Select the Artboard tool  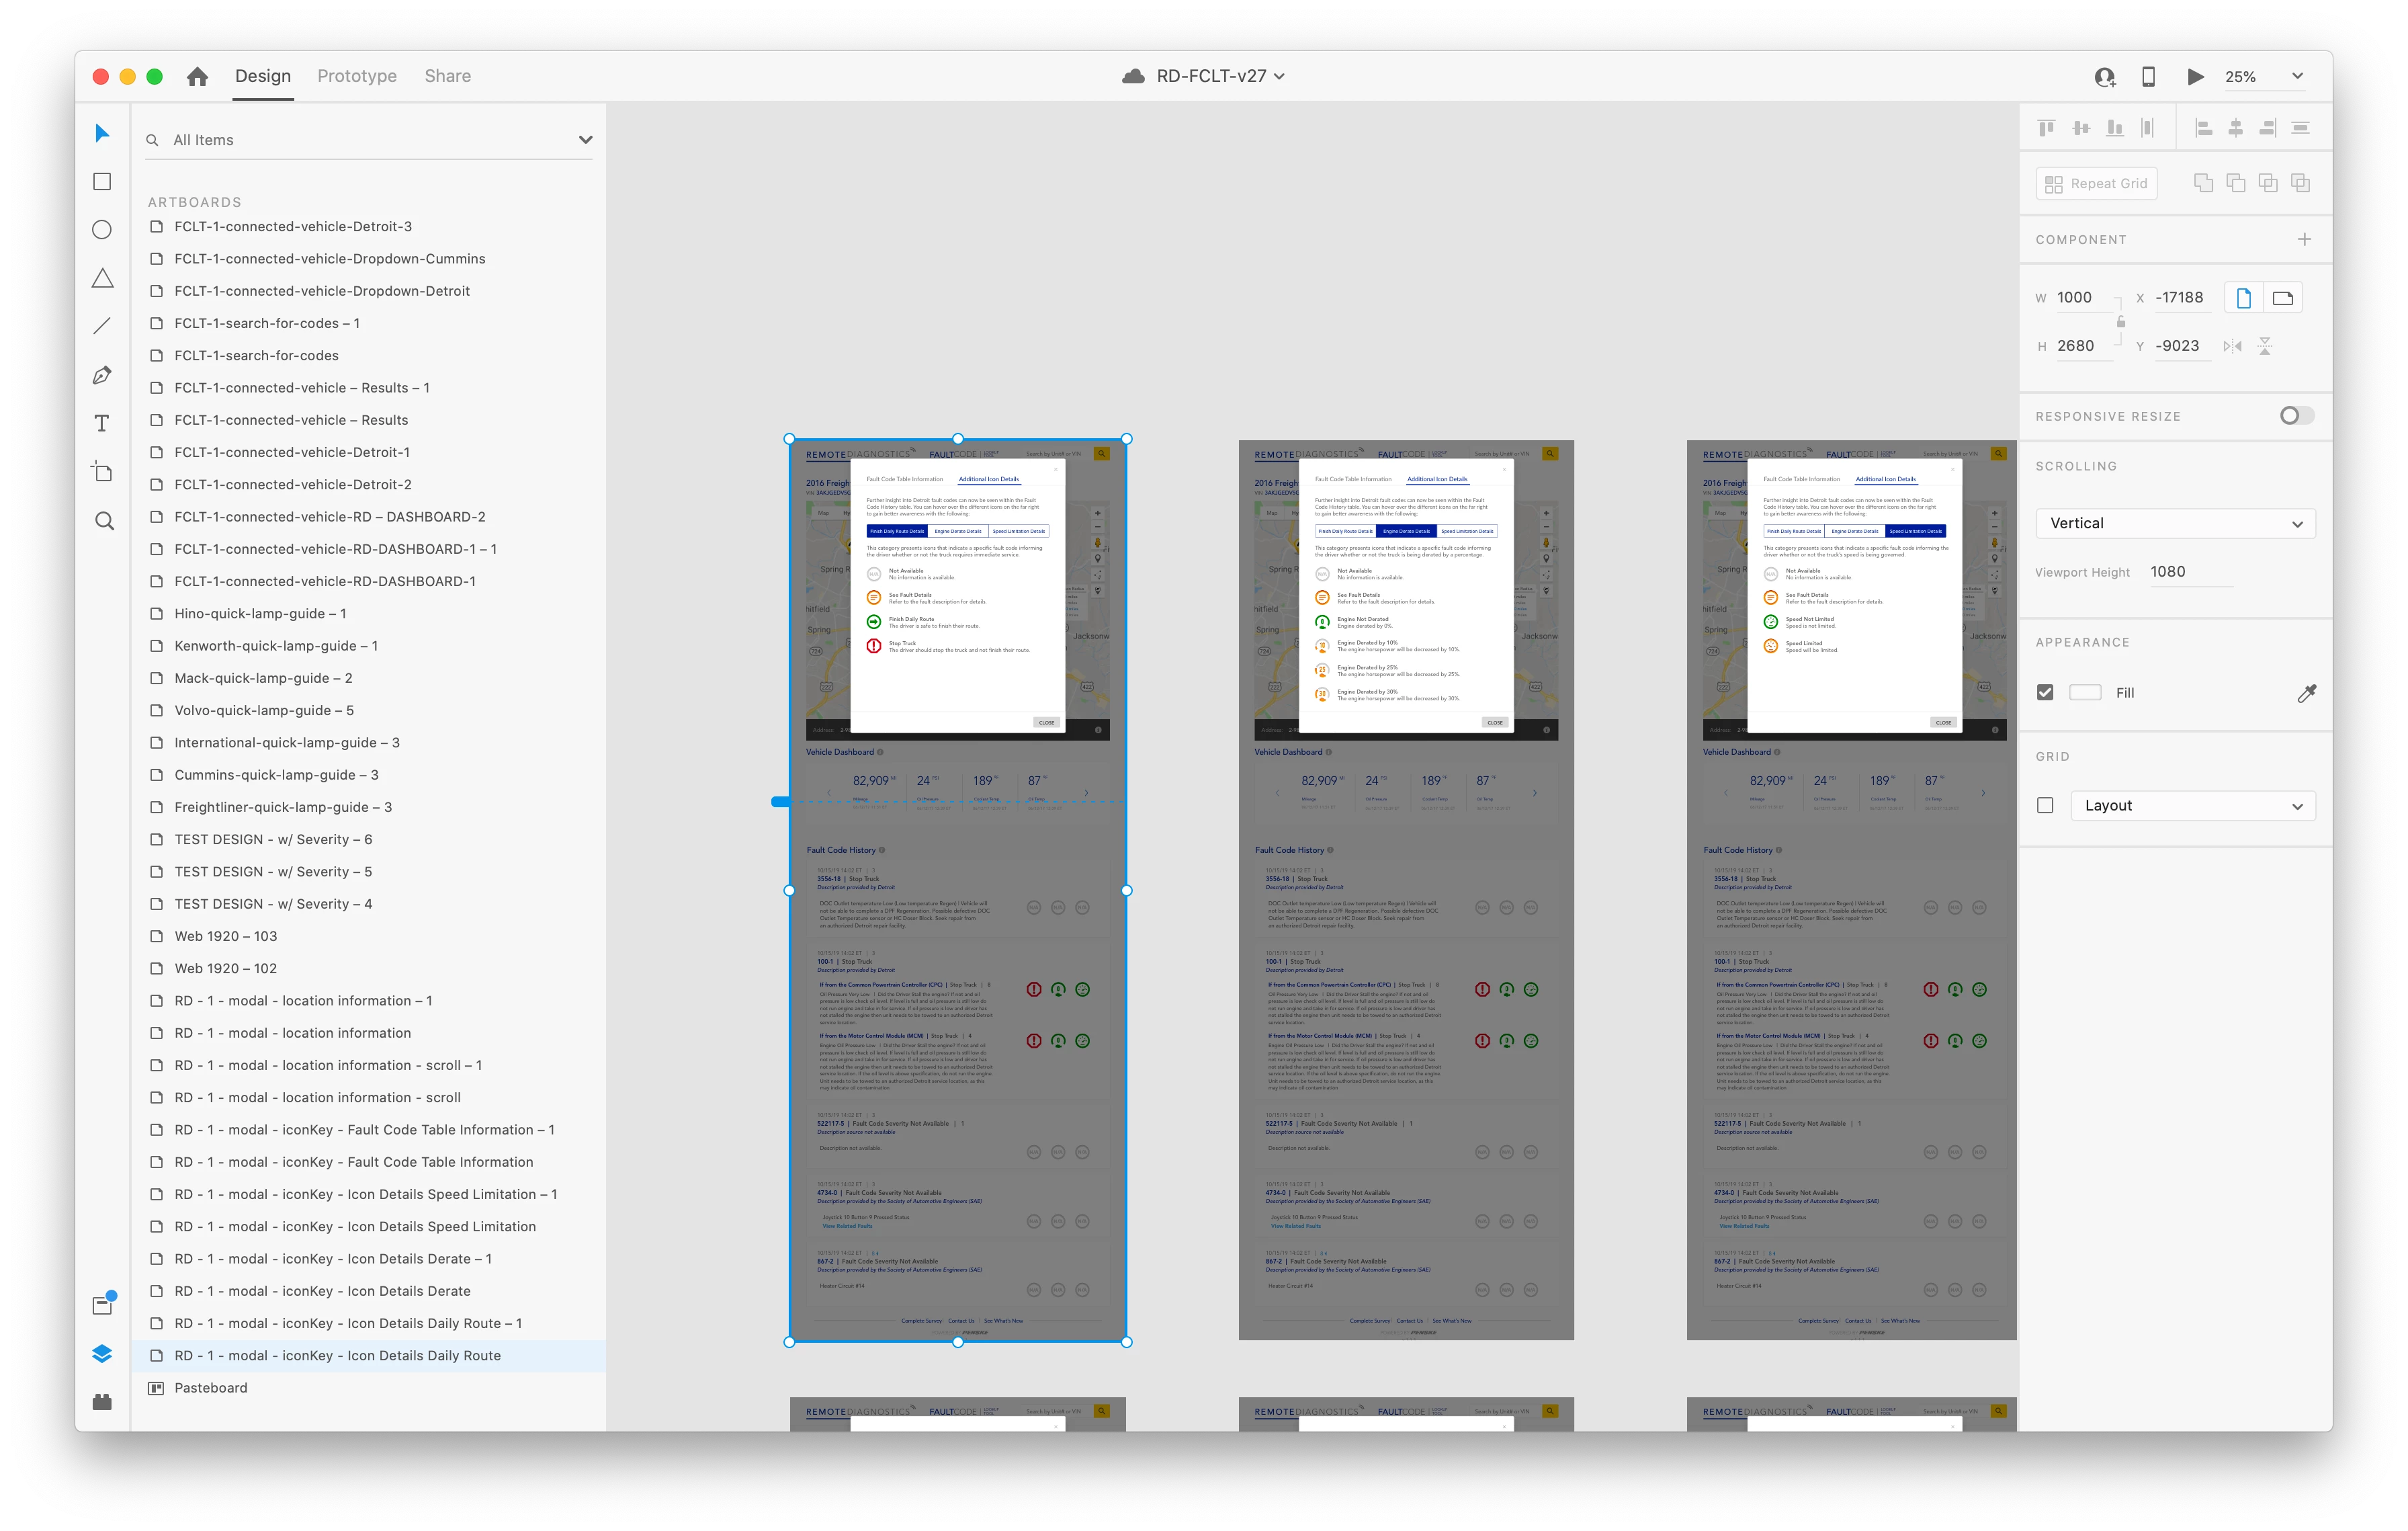[102, 472]
